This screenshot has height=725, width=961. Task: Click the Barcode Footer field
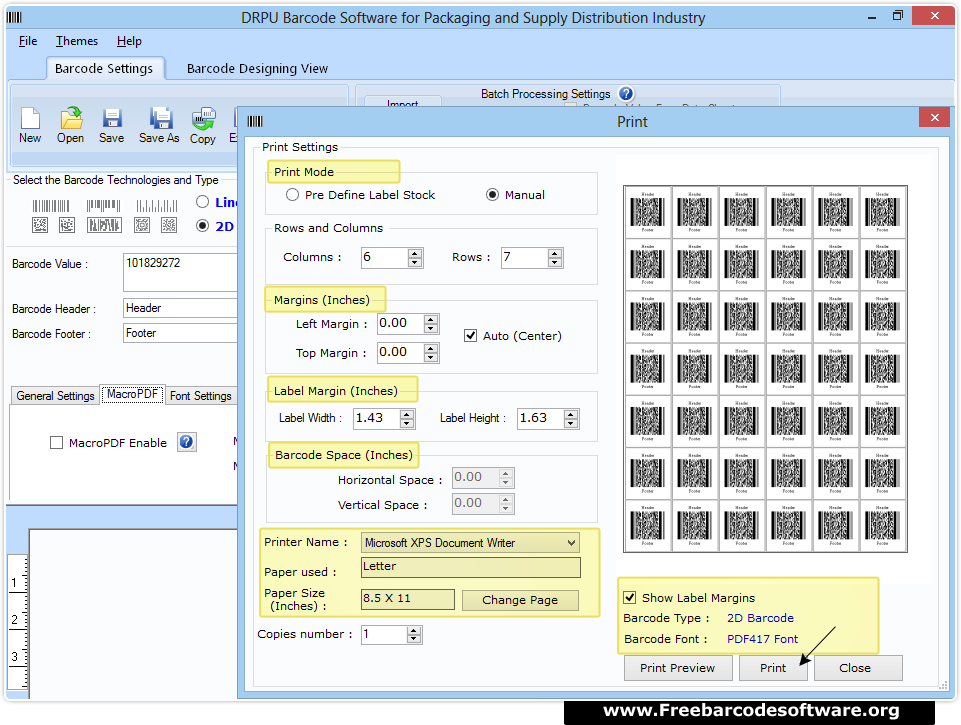click(180, 333)
